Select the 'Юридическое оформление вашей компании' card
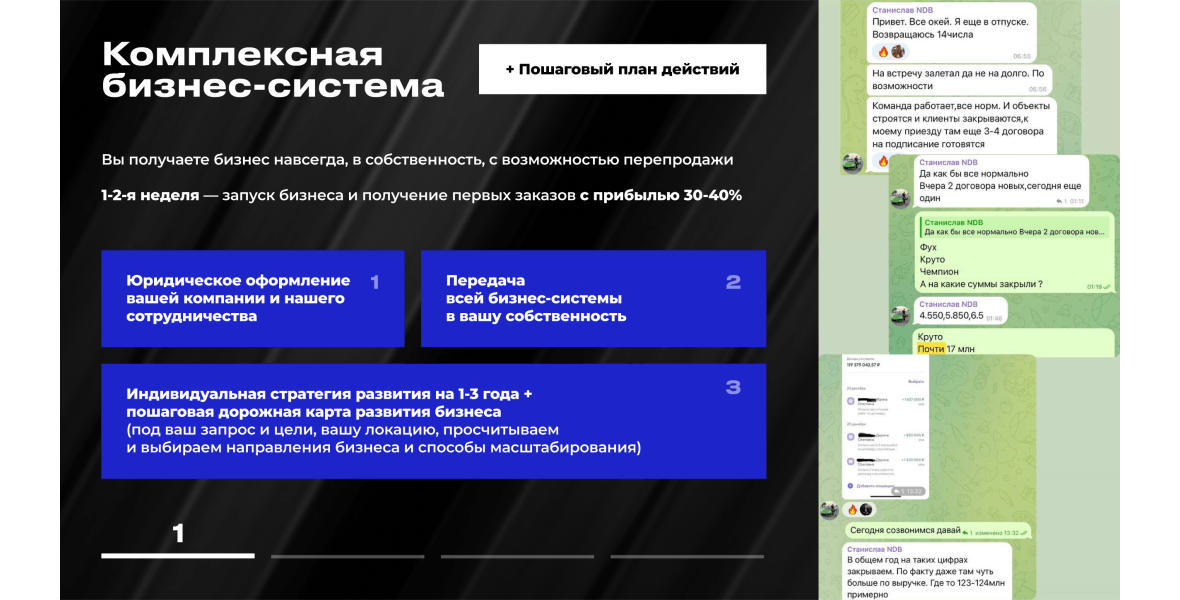Screen dimensions: 1180x600 (253, 299)
